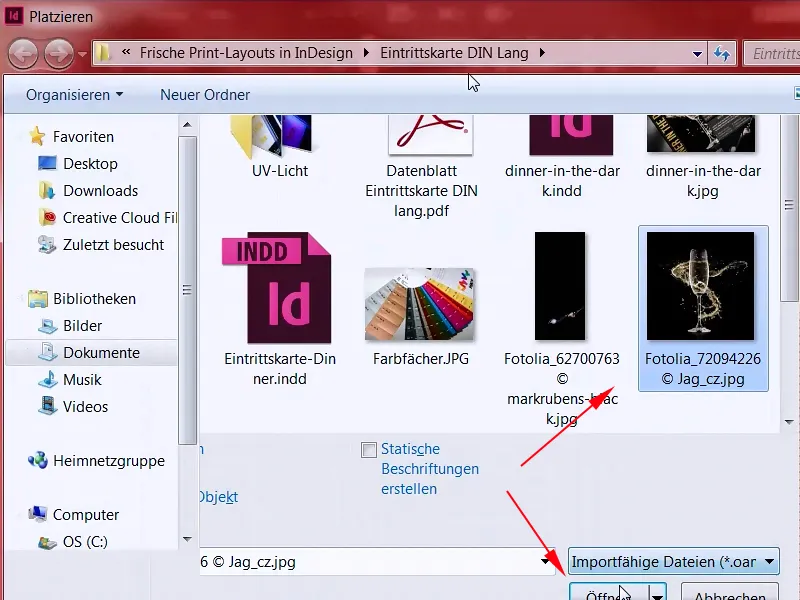The image size is (800, 600).
Task: Click the sidebar scroll-down arrow
Action: click(187, 539)
